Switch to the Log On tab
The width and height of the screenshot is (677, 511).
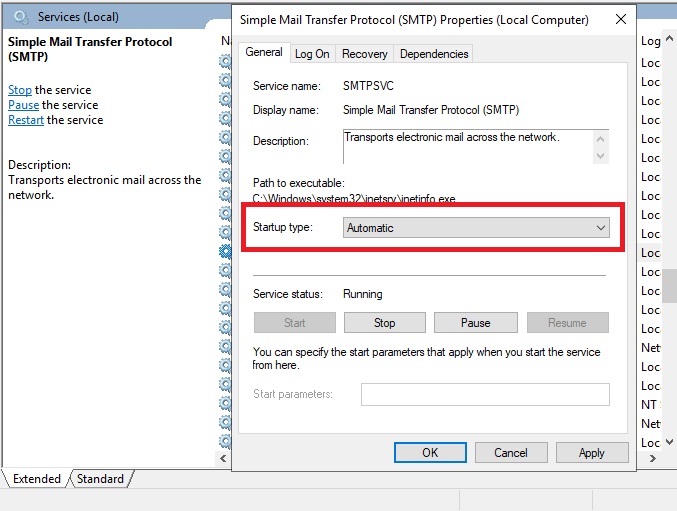pos(311,54)
